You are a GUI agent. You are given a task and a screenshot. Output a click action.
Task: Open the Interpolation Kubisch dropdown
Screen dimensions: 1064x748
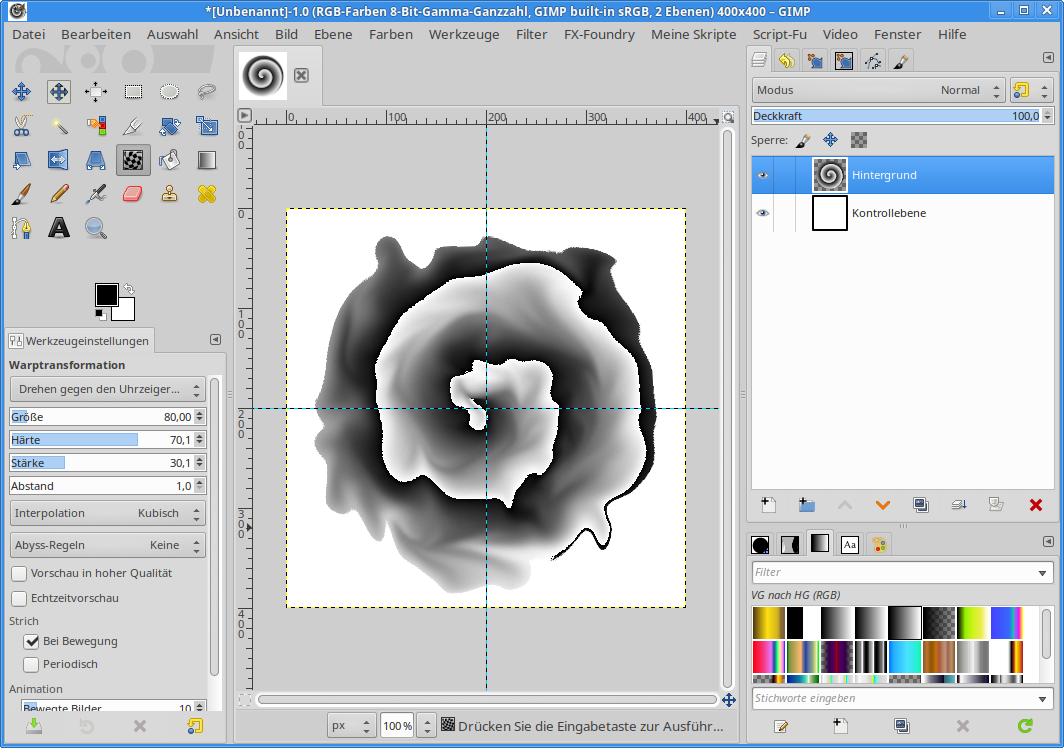tap(107, 513)
